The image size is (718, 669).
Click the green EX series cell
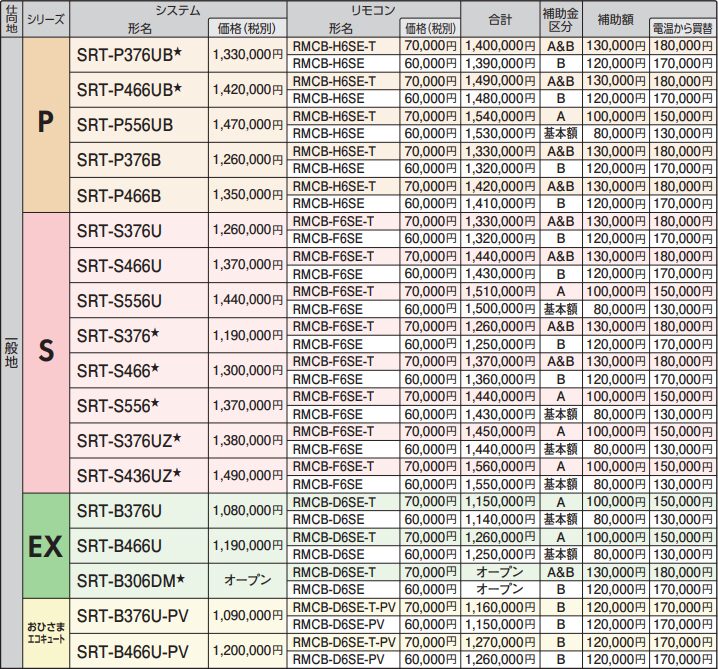pos(45,545)
